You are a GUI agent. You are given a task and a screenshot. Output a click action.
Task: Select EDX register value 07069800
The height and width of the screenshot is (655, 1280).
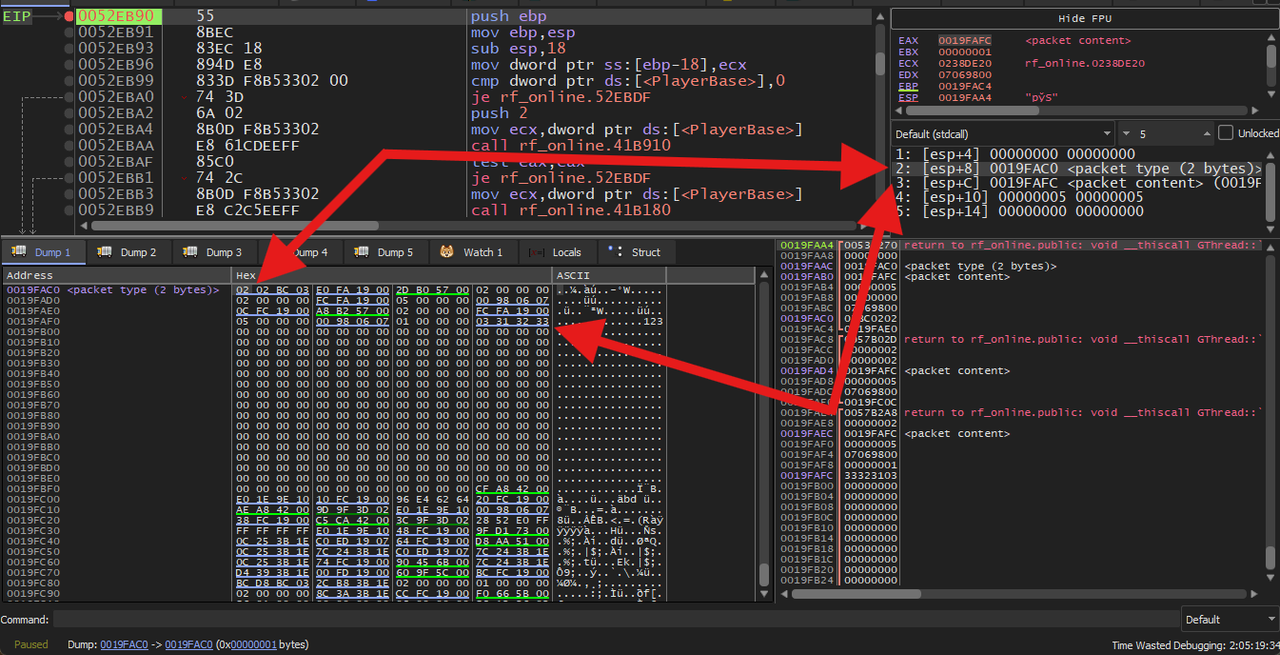point(964,75)
